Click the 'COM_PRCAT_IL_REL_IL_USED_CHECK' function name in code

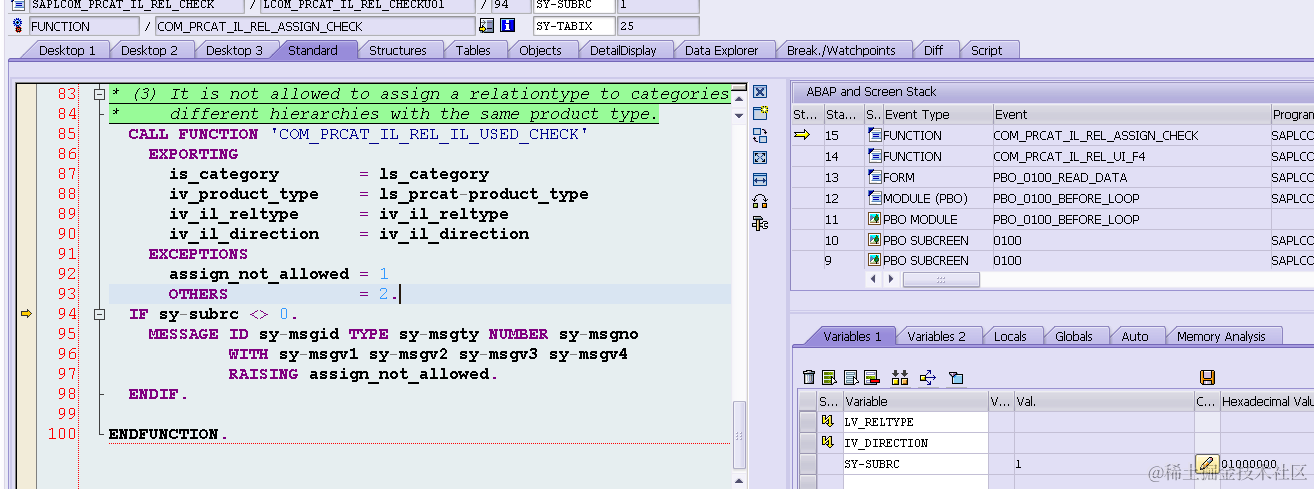(428, 134)
